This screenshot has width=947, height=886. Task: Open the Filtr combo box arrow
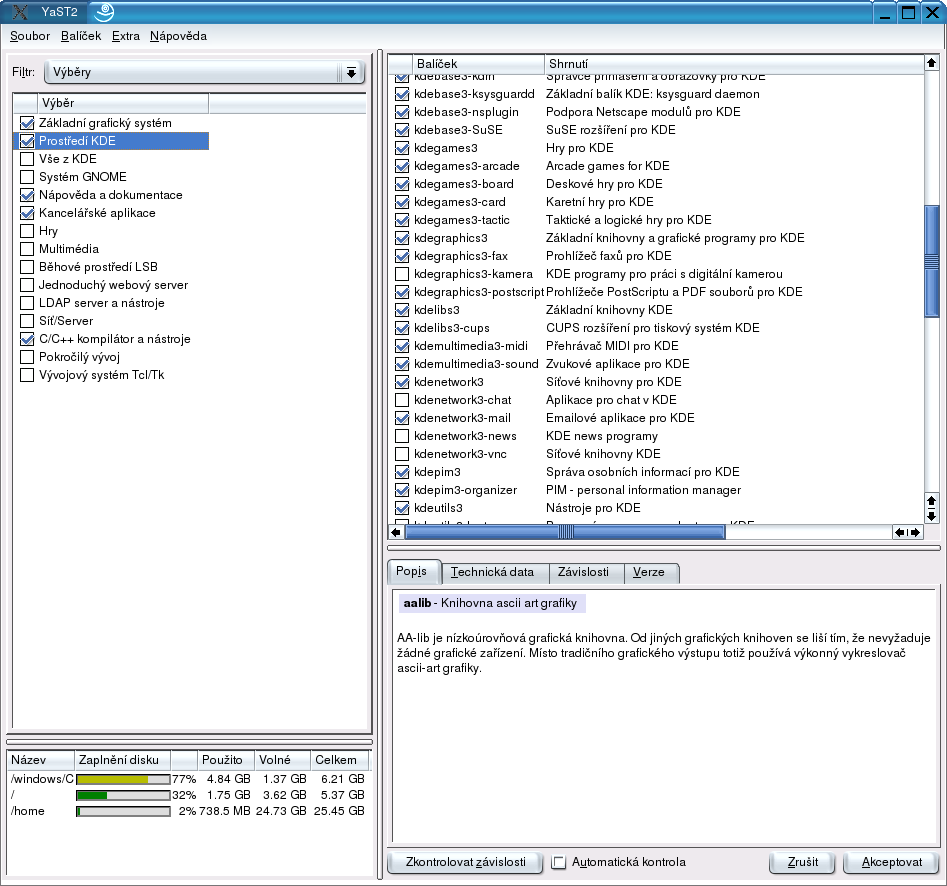tap(351, 72)
